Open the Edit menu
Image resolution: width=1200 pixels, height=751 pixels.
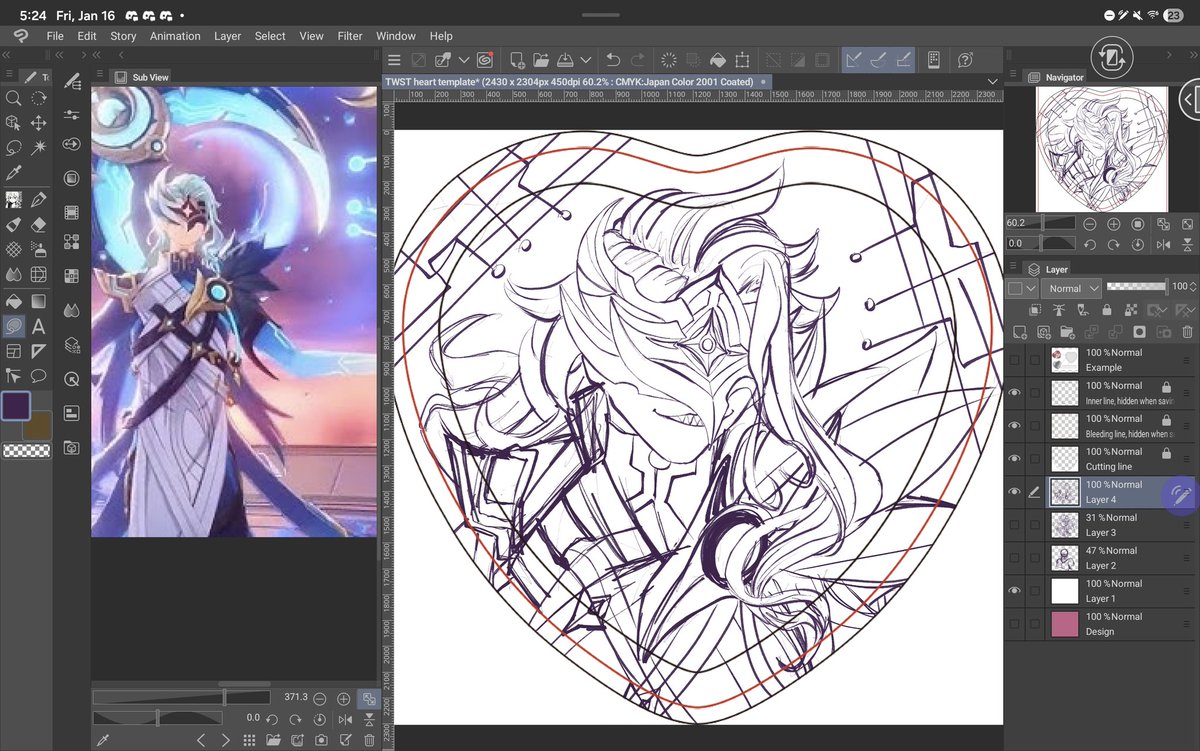click(87, 36)
